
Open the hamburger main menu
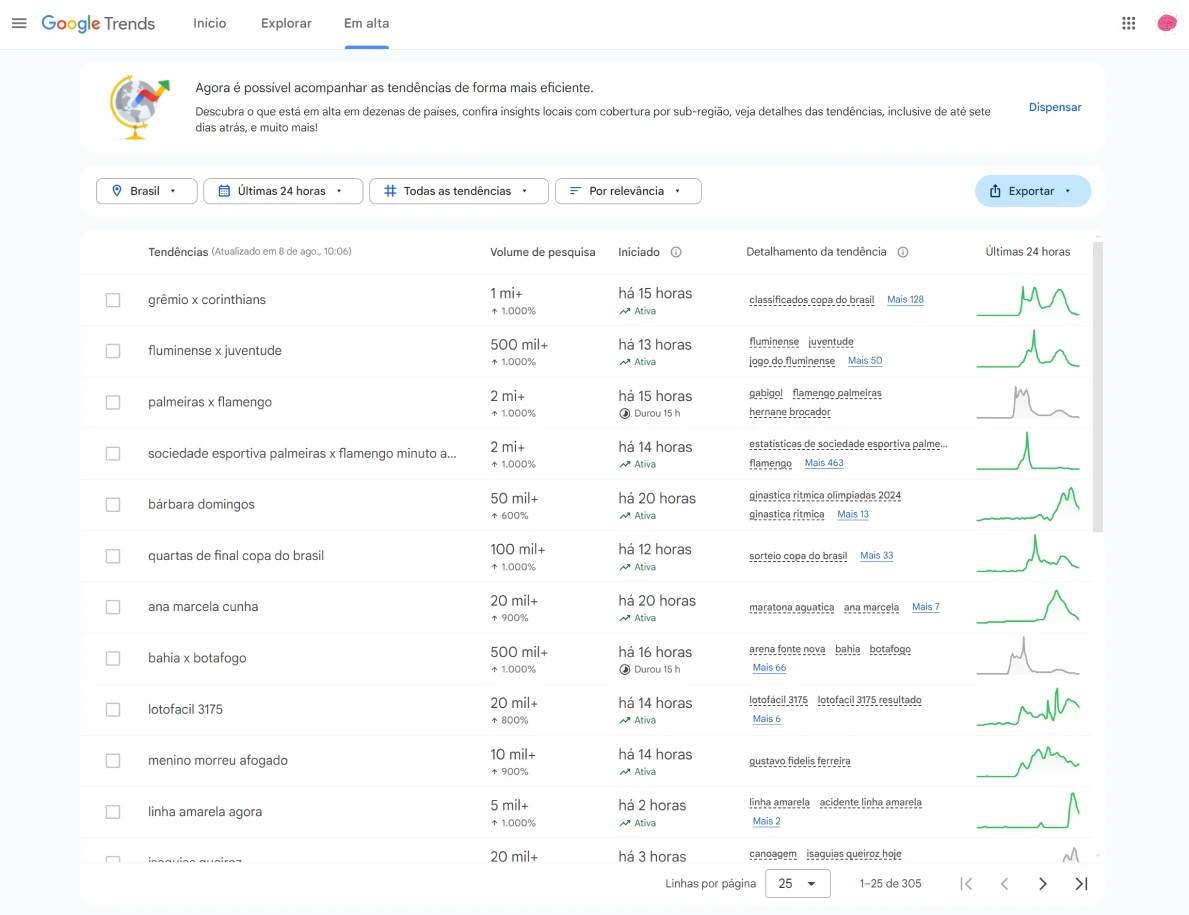(20, 24)
